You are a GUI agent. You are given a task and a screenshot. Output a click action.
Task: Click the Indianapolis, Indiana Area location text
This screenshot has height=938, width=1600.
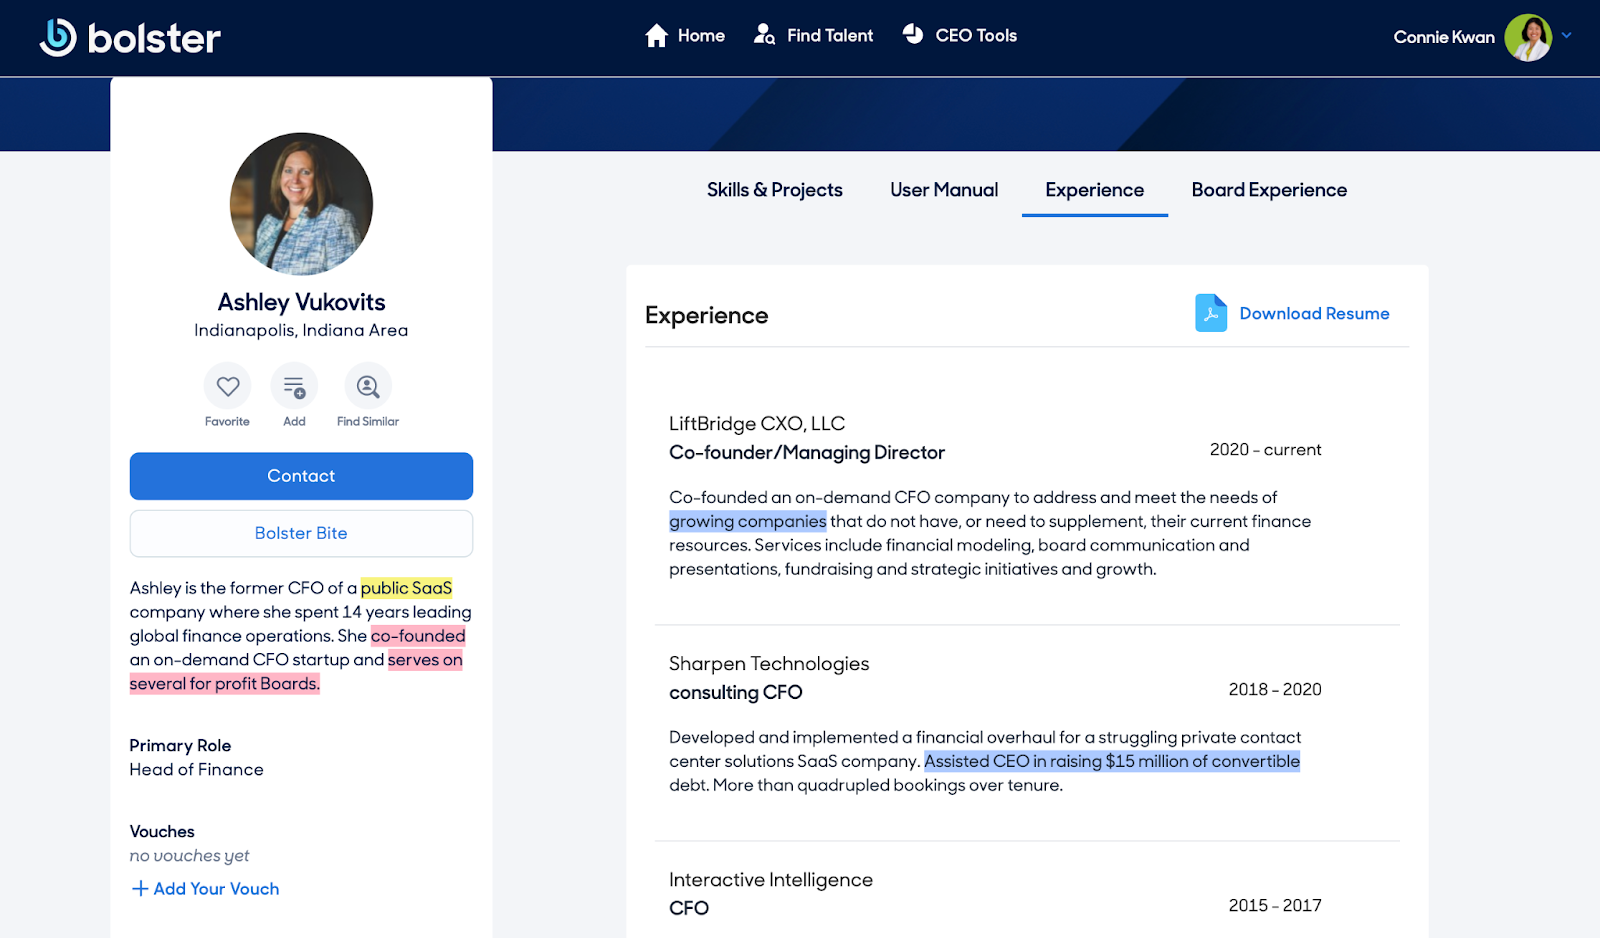[301, 330]
